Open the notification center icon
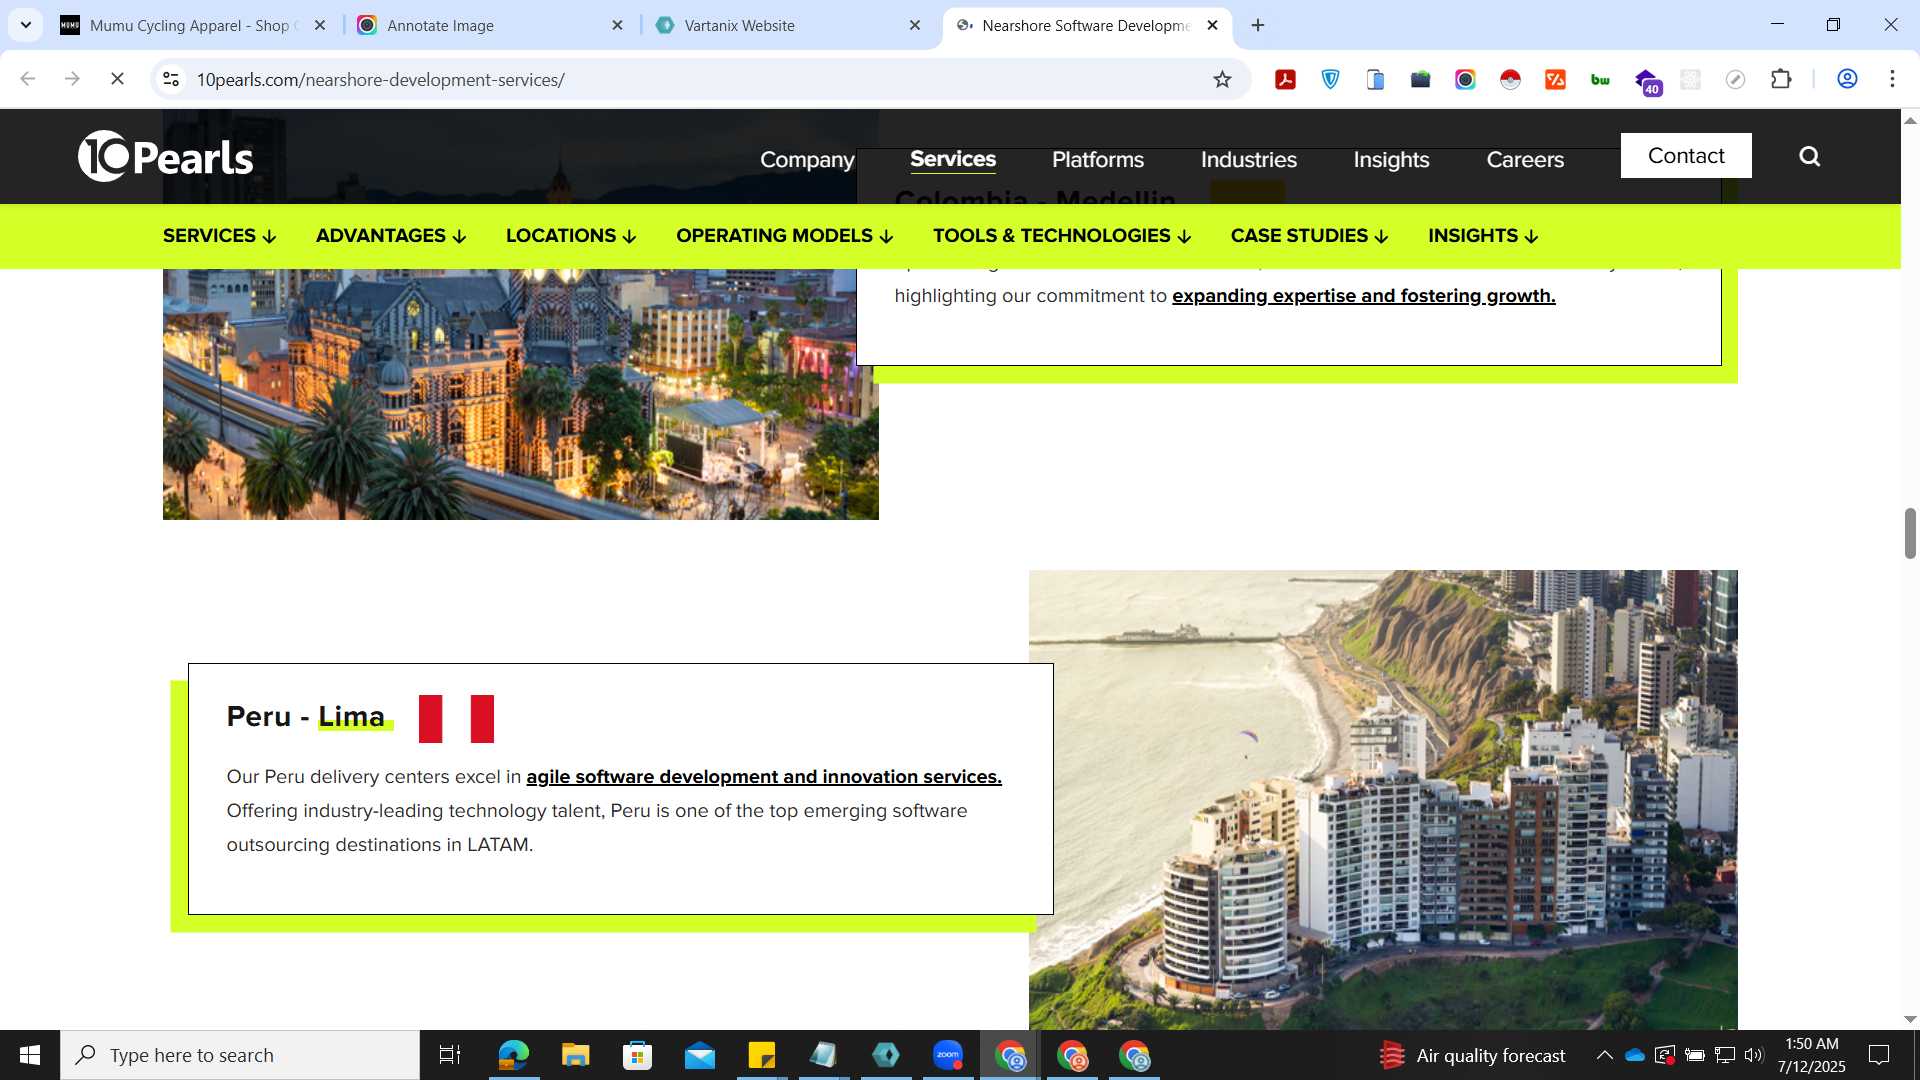The width and height of the screenshot is (1920, 1080). (x=1879, y=1055)
